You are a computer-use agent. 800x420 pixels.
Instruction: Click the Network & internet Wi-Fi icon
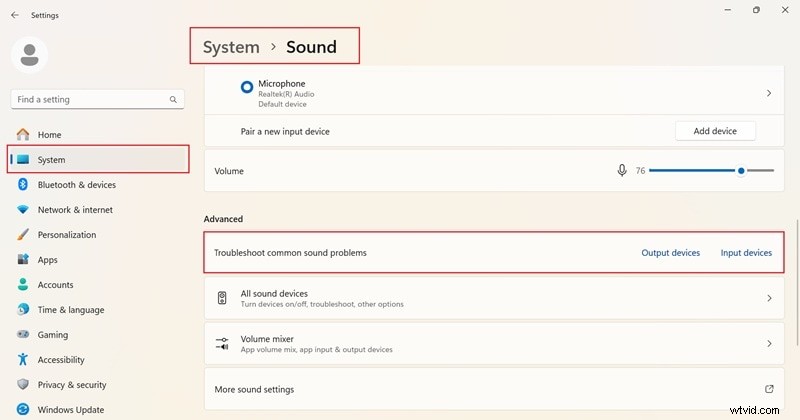coord(22,210)
